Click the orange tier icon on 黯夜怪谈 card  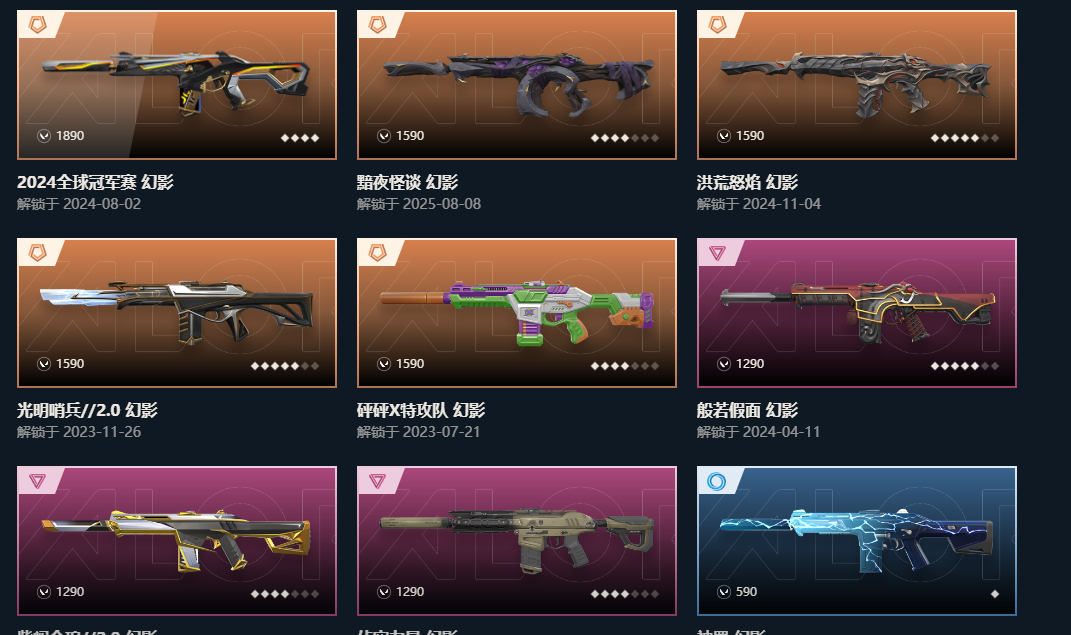coord(378,25)
